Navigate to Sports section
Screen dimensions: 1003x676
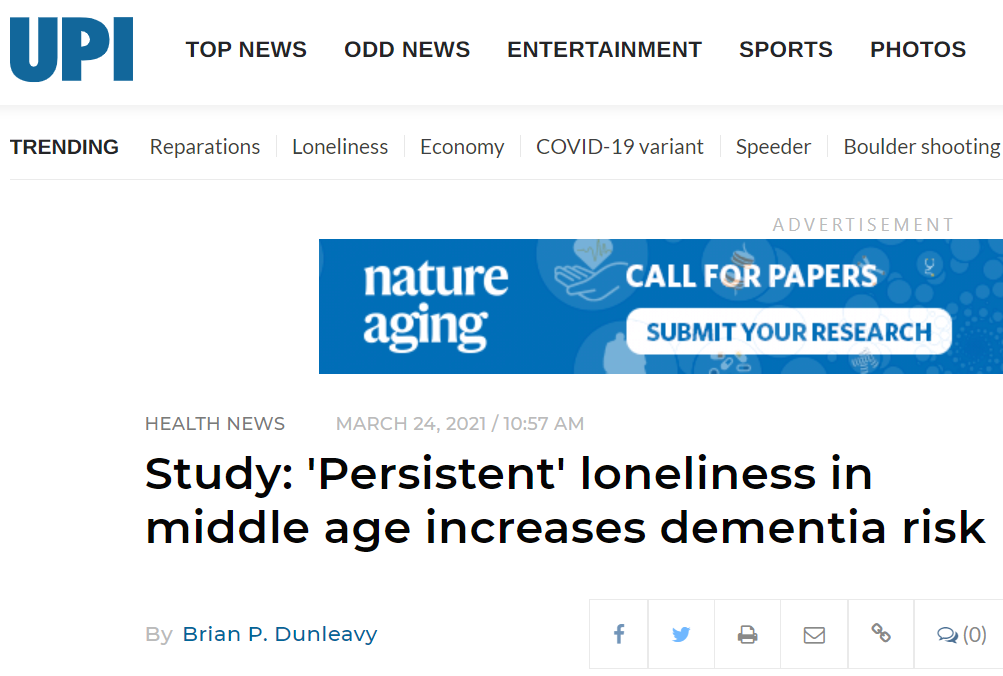click(x=786, y=49)
